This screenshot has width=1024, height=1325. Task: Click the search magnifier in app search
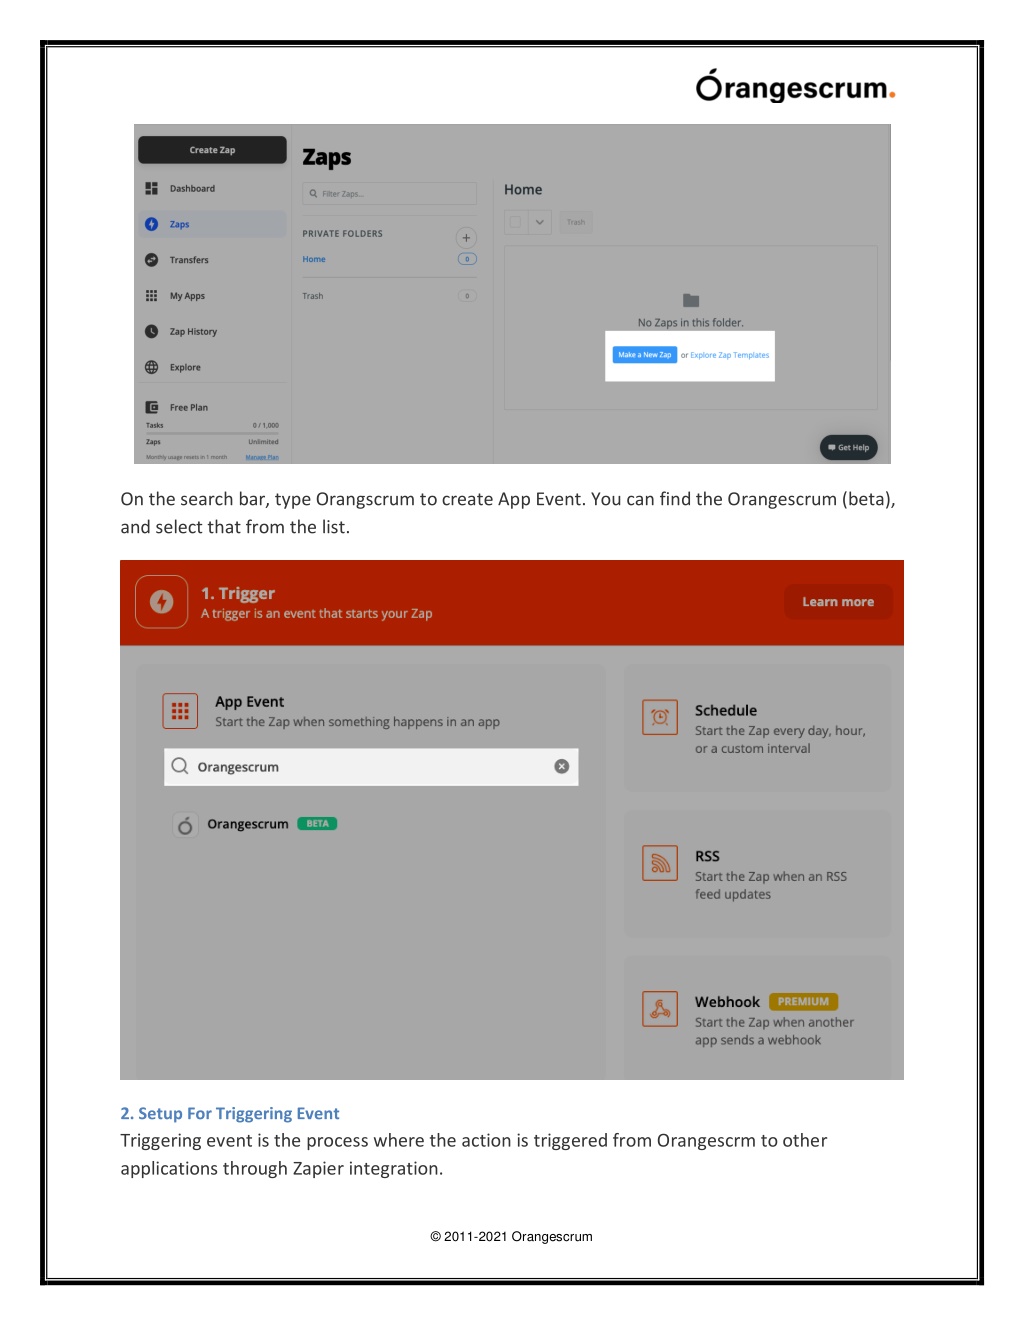[180, 766]
